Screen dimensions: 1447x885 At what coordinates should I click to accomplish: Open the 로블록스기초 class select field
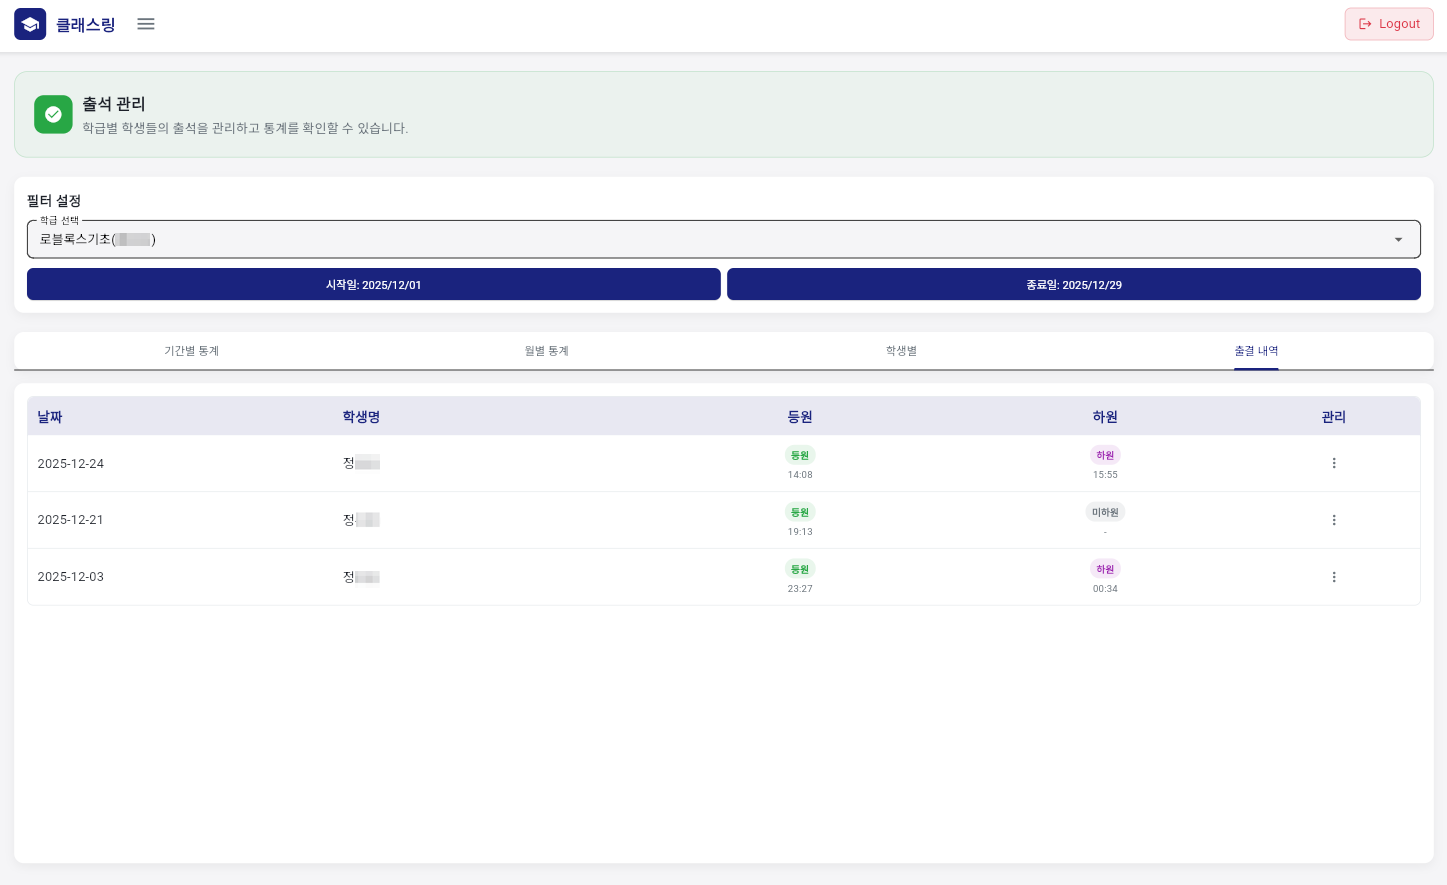(700, 240)
